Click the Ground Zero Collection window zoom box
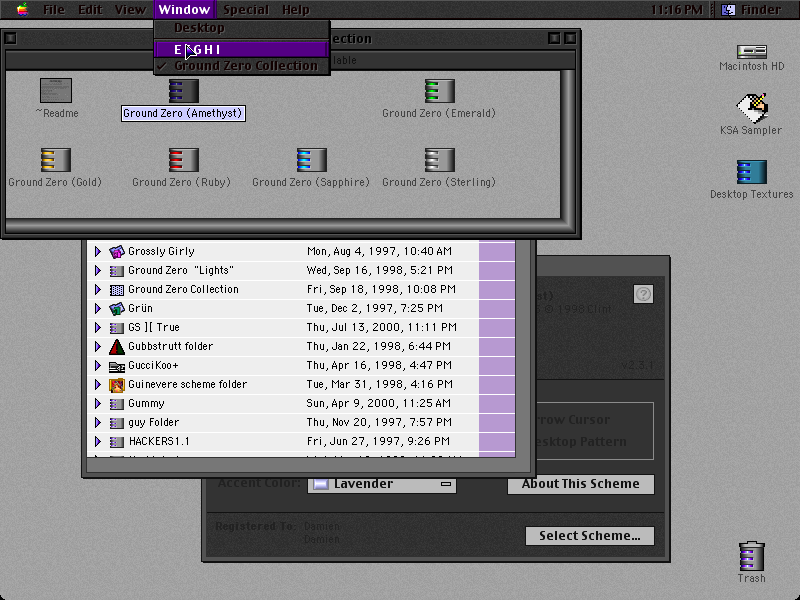The width and height of the screenshot is (800, 600). point(554,38)
